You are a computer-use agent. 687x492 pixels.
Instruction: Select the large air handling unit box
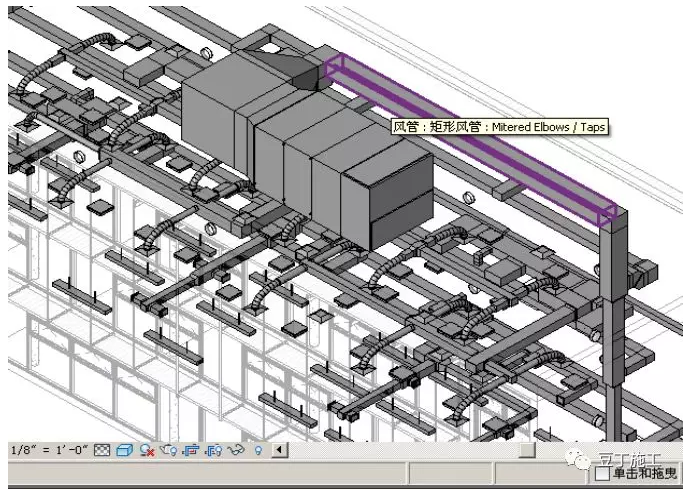point(307,149)
